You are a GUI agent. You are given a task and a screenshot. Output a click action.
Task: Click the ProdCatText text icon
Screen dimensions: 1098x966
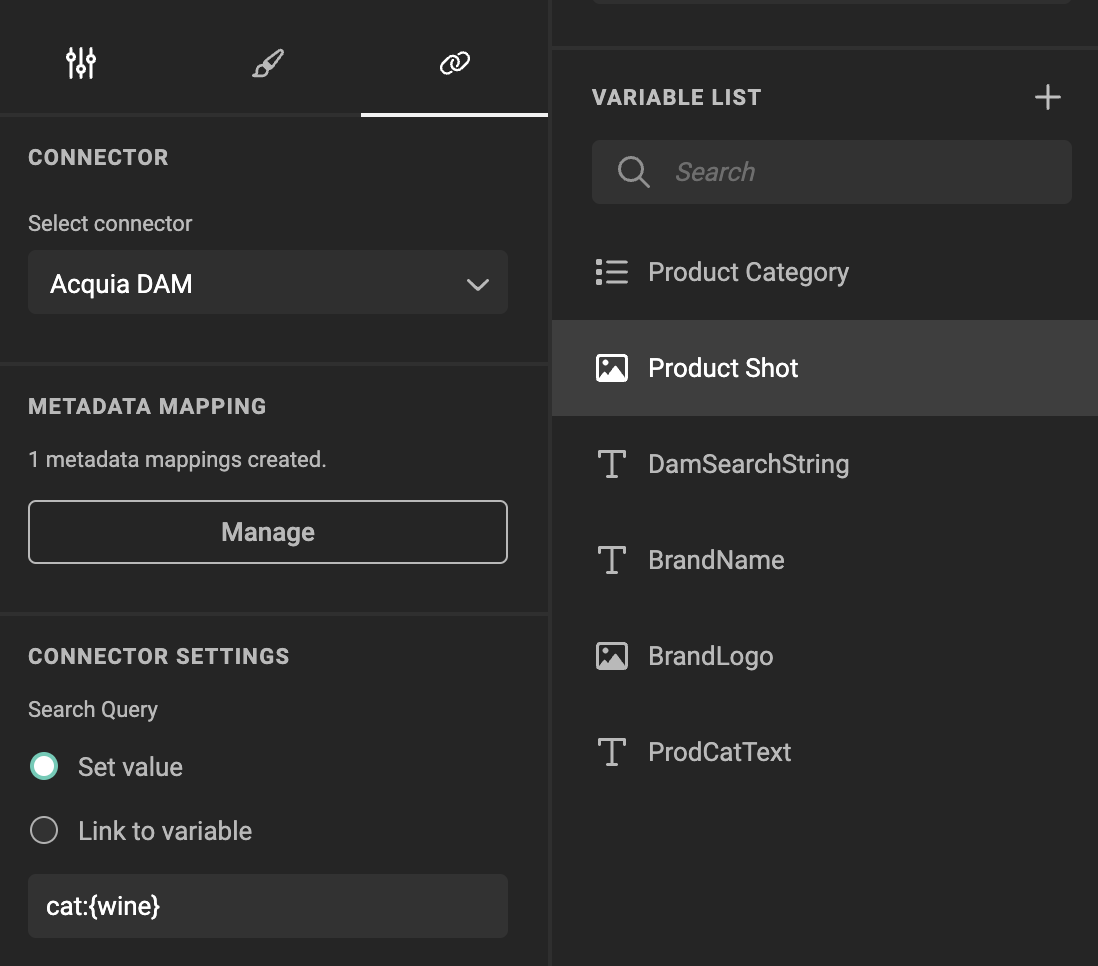tap(611, 752)
